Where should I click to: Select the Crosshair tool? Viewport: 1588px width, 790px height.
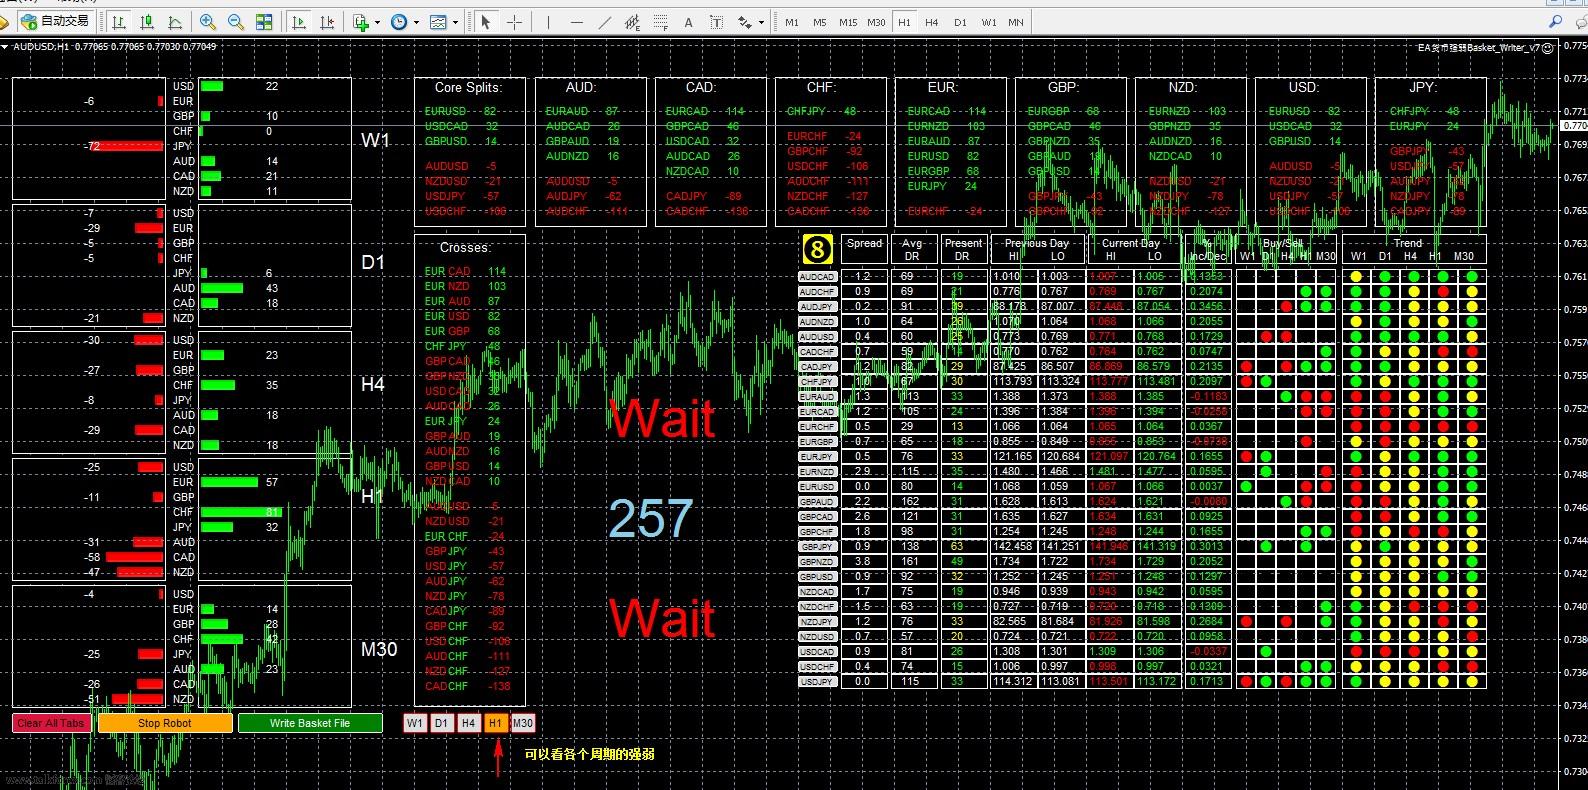tap(515, 22)
